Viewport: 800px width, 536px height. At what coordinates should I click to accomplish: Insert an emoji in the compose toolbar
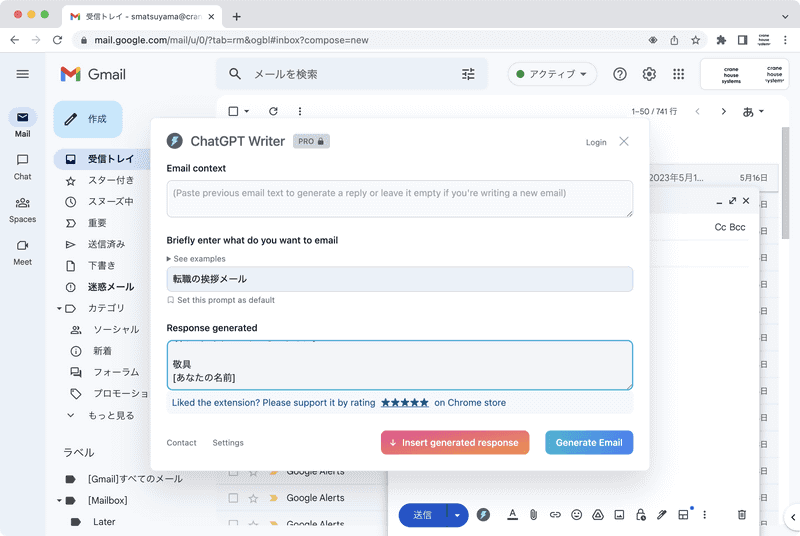click(x=576, y=515)
